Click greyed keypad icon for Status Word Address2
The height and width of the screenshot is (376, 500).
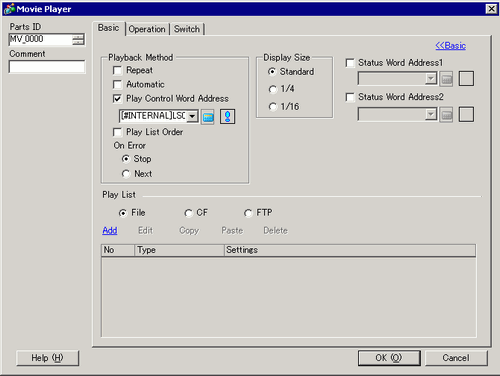[x=446, y=115]
